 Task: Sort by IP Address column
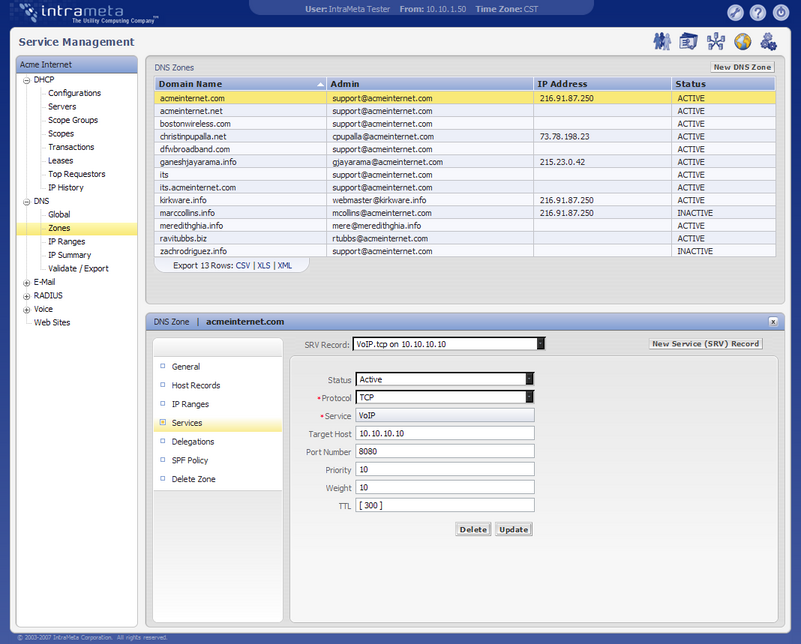[602, 84]
